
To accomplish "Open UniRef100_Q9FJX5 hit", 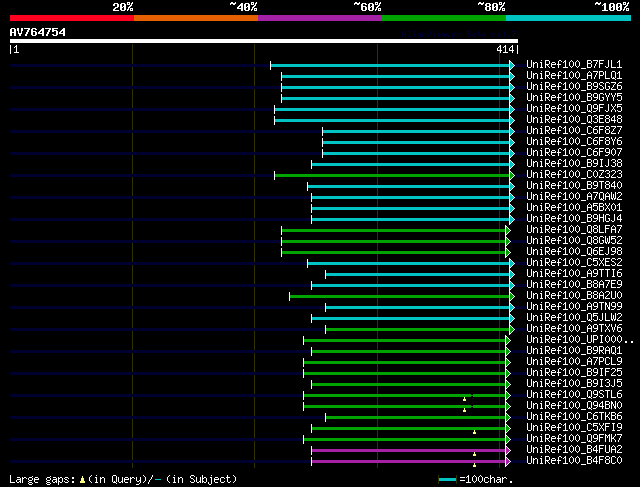I will (x=574, y=109).
